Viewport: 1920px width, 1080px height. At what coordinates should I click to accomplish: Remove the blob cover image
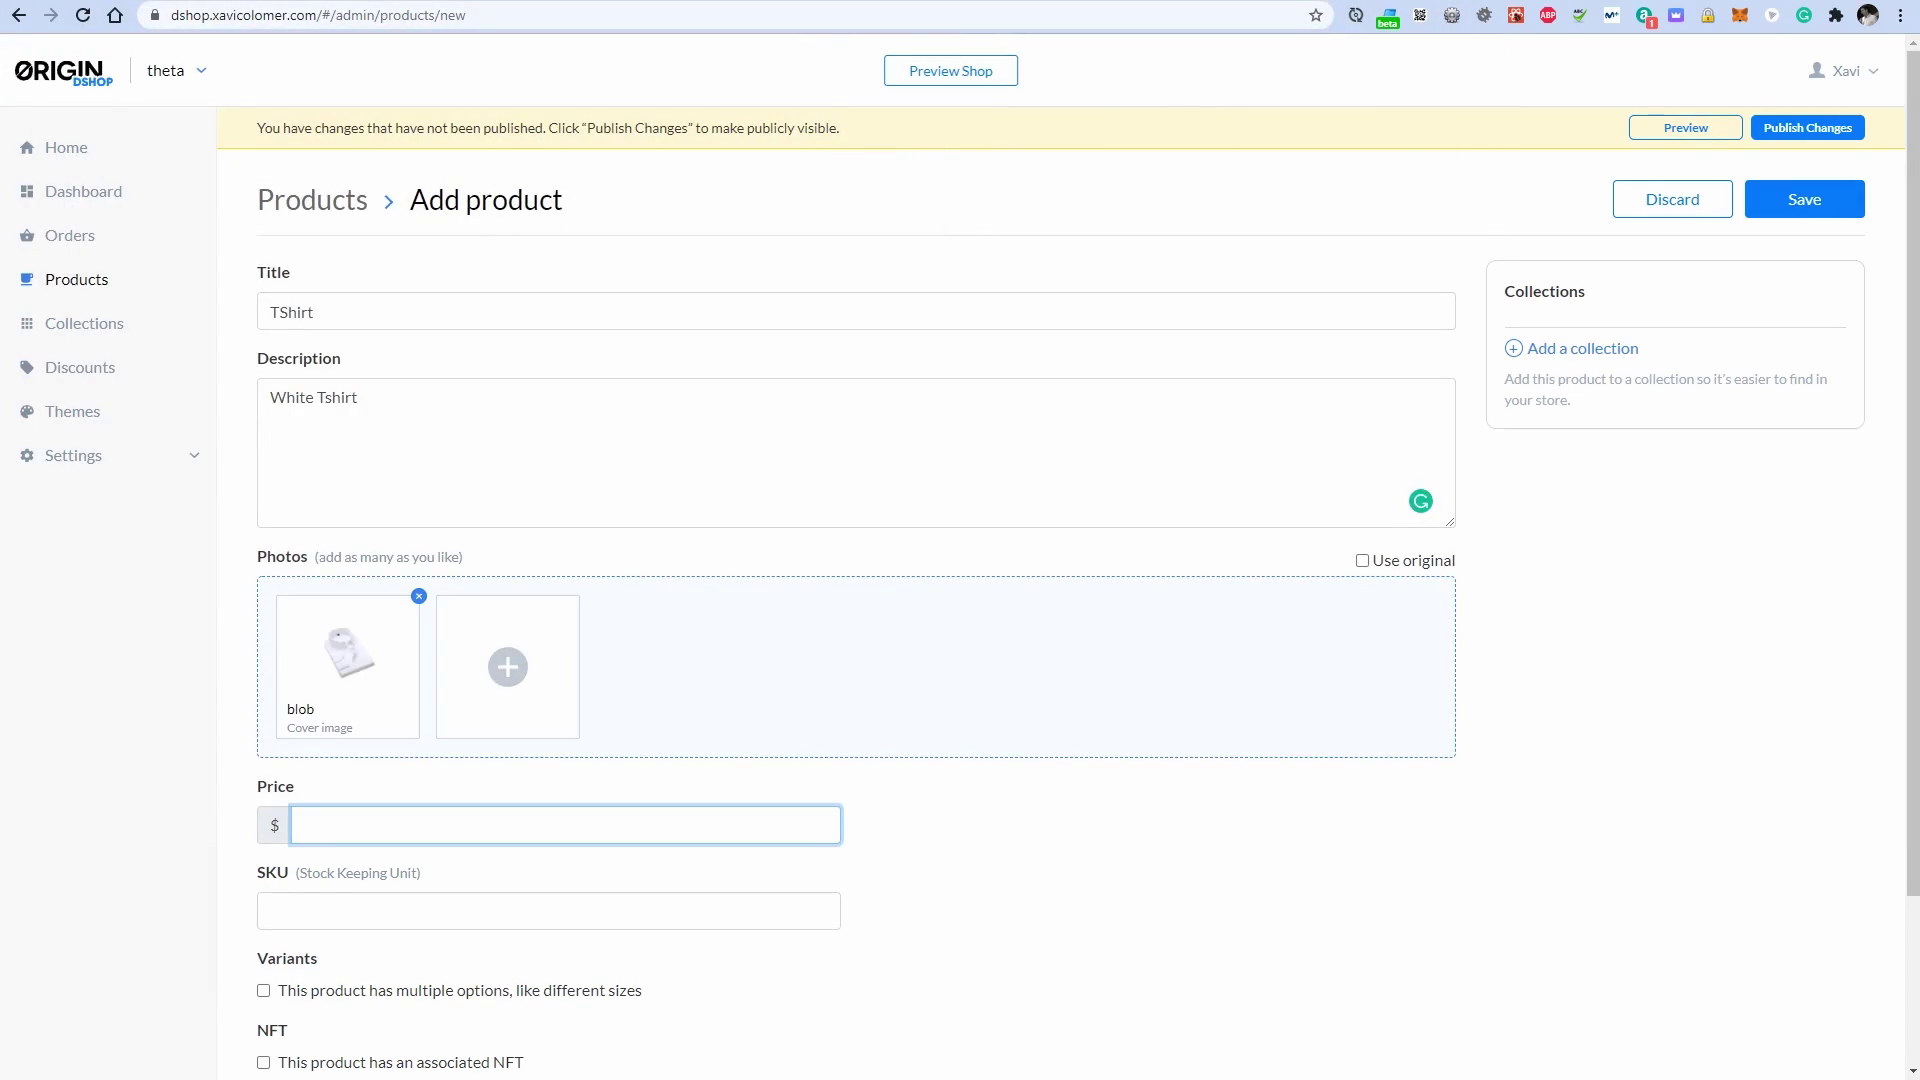click(x=419, y=596)
